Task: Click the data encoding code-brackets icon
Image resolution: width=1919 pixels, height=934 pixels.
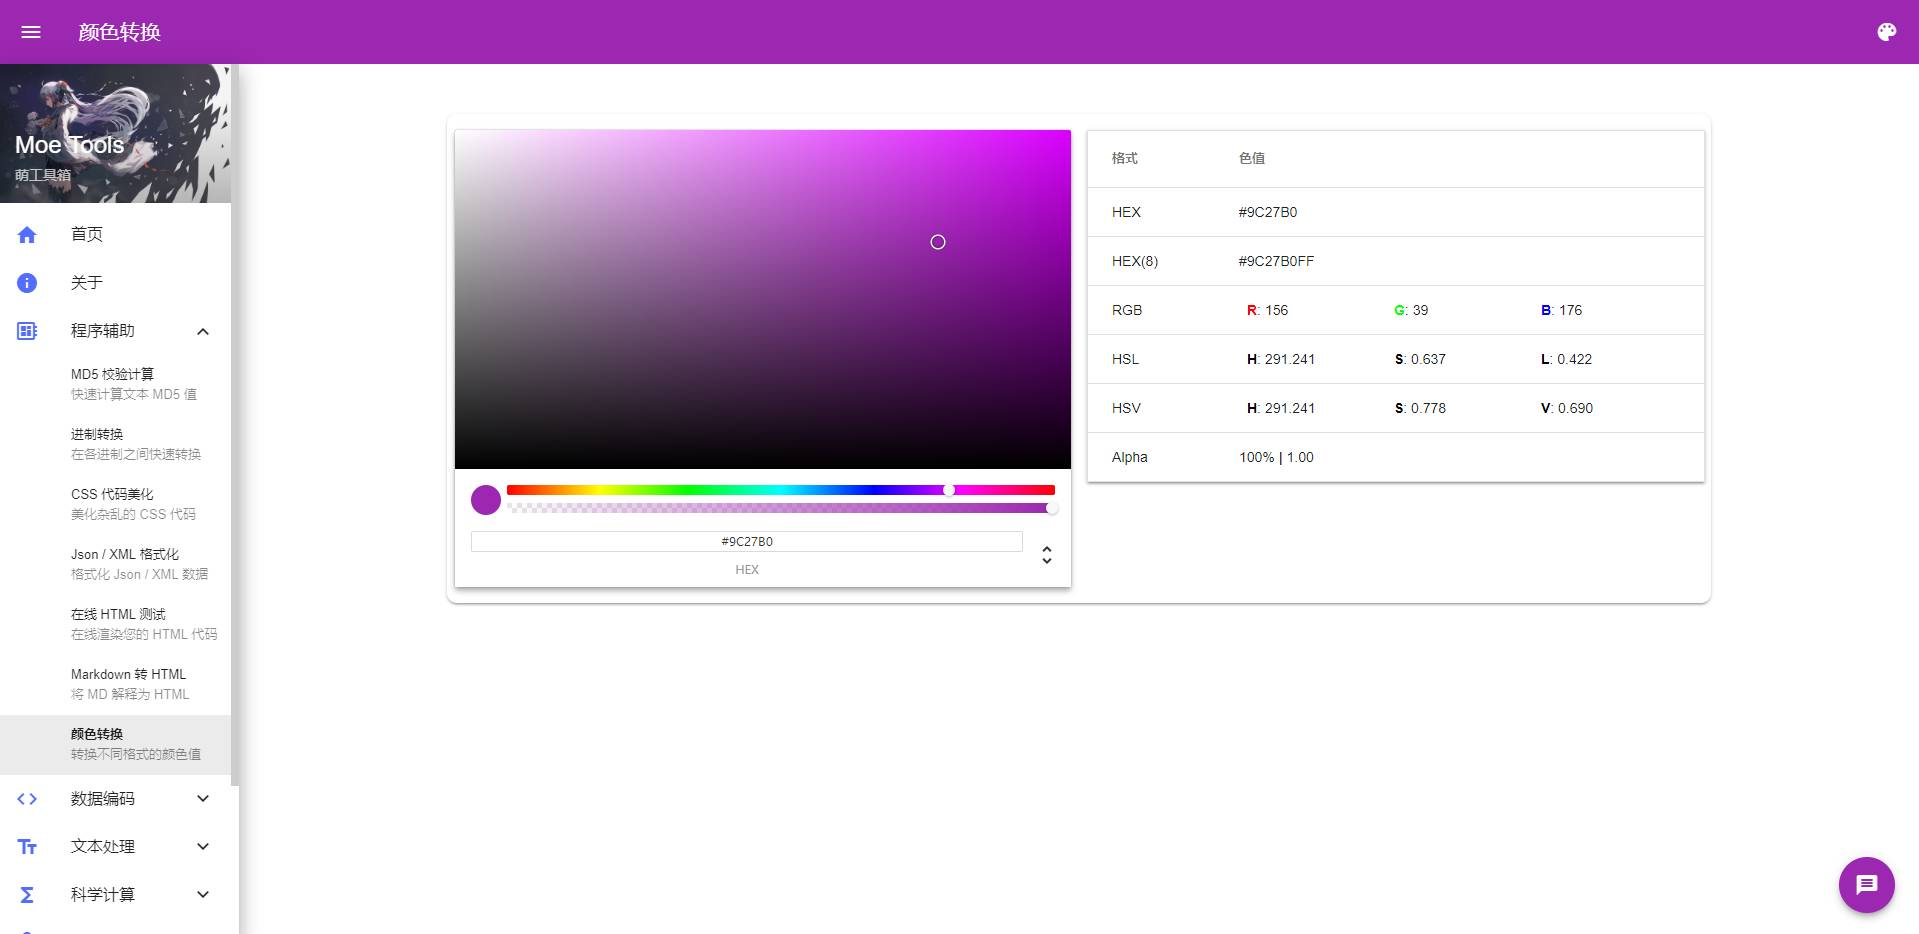Action: [27, 799]
